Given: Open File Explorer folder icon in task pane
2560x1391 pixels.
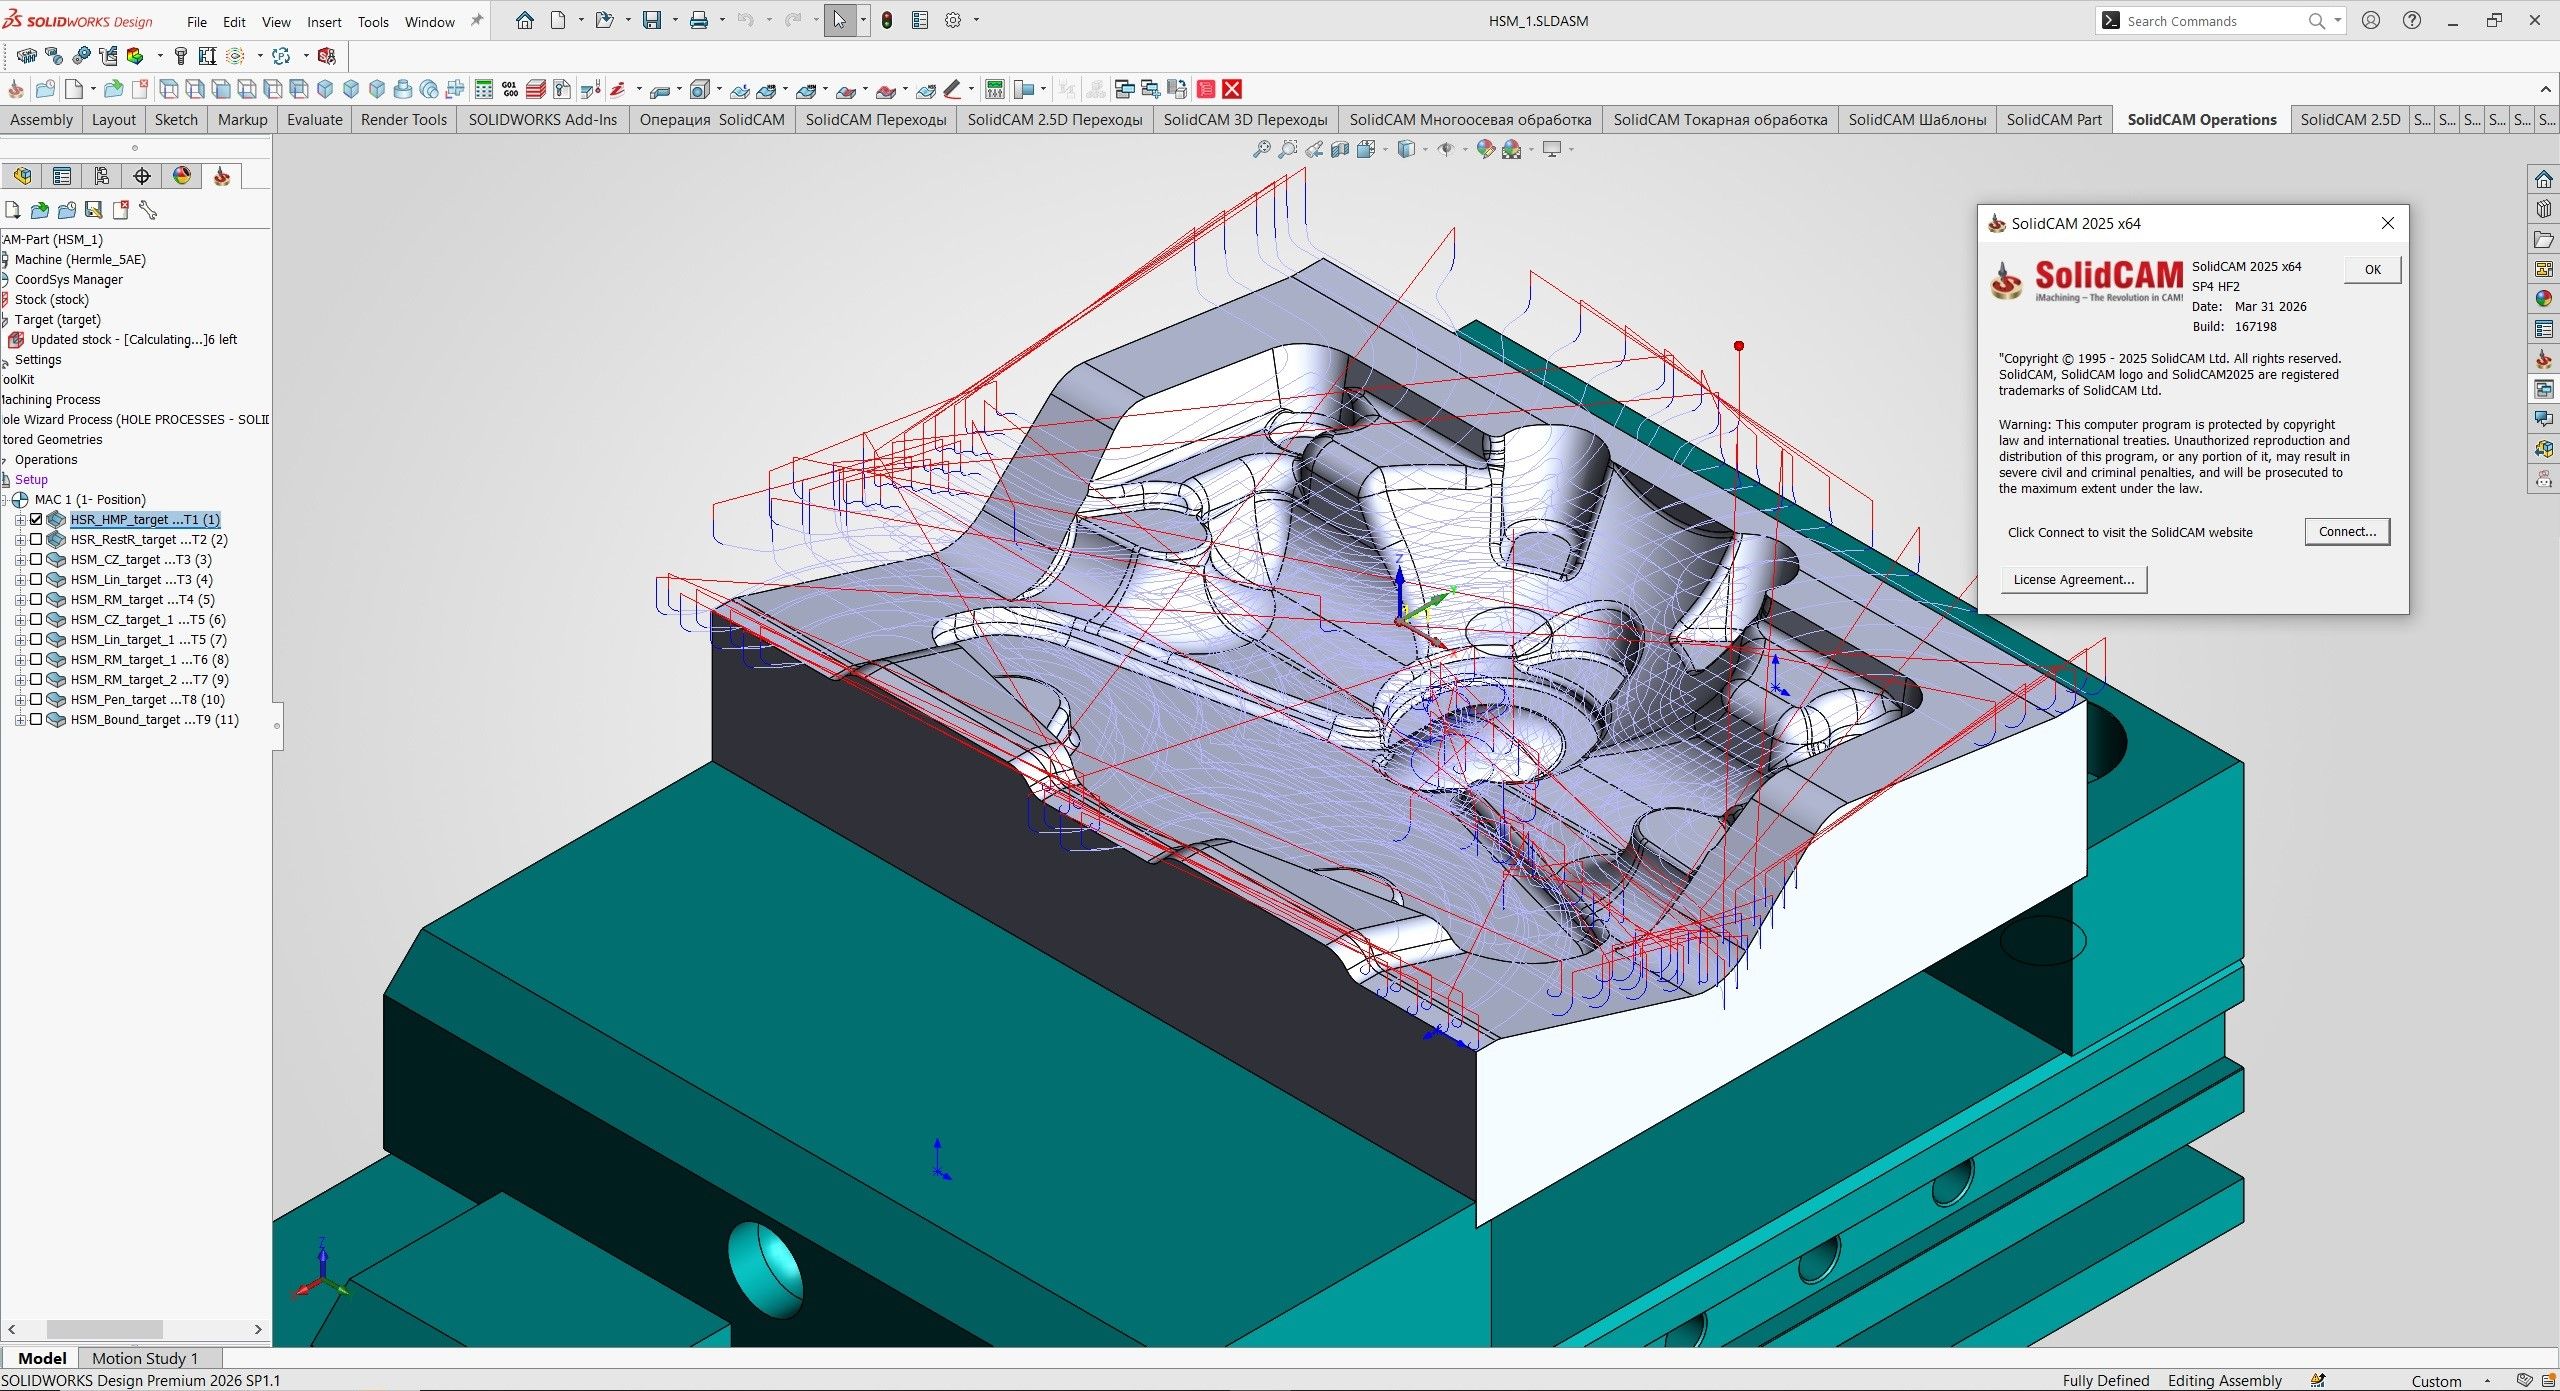Looking at the screenshot, I should click(x=2544, y=239).
